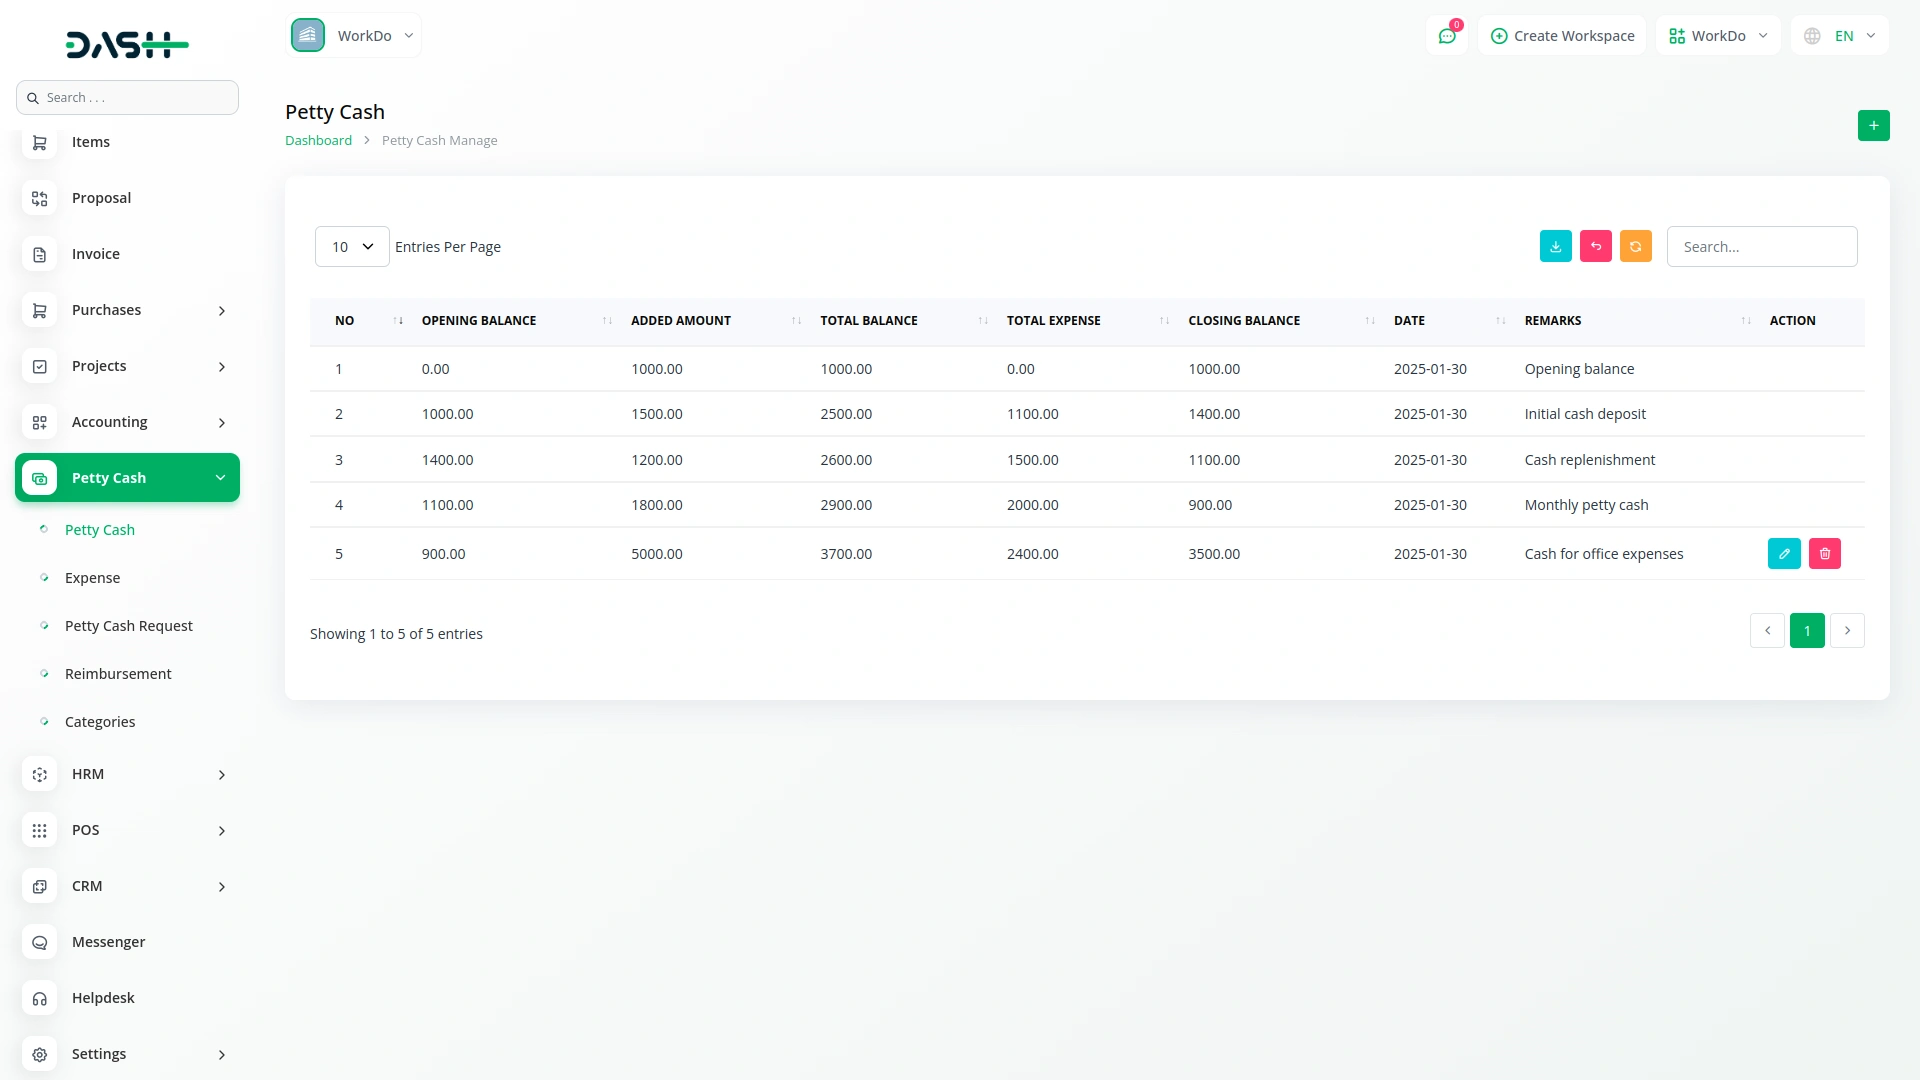Image resolution: width=1920 pixels, height=1080 pixels.
Task: Select Reimbursement in the sidebar
Action: click(118, 674)
